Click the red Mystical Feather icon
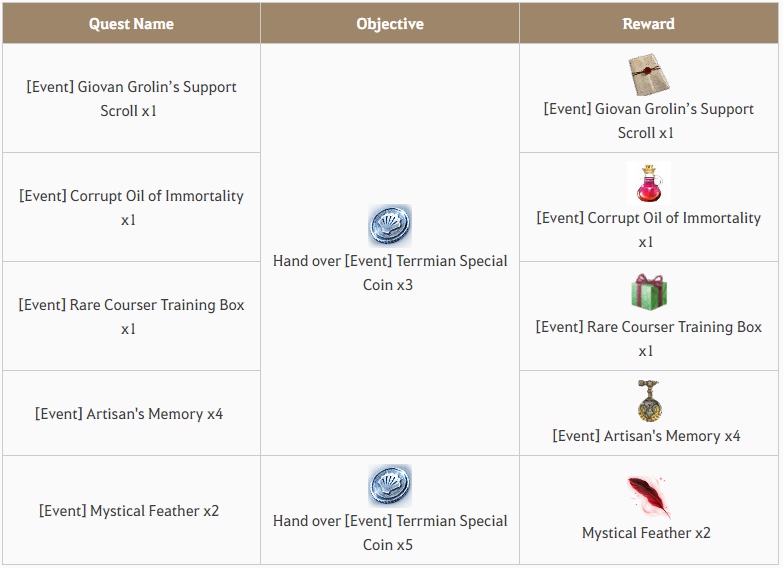The height and width of the screenshot is (568, 783). coord(649,498)
